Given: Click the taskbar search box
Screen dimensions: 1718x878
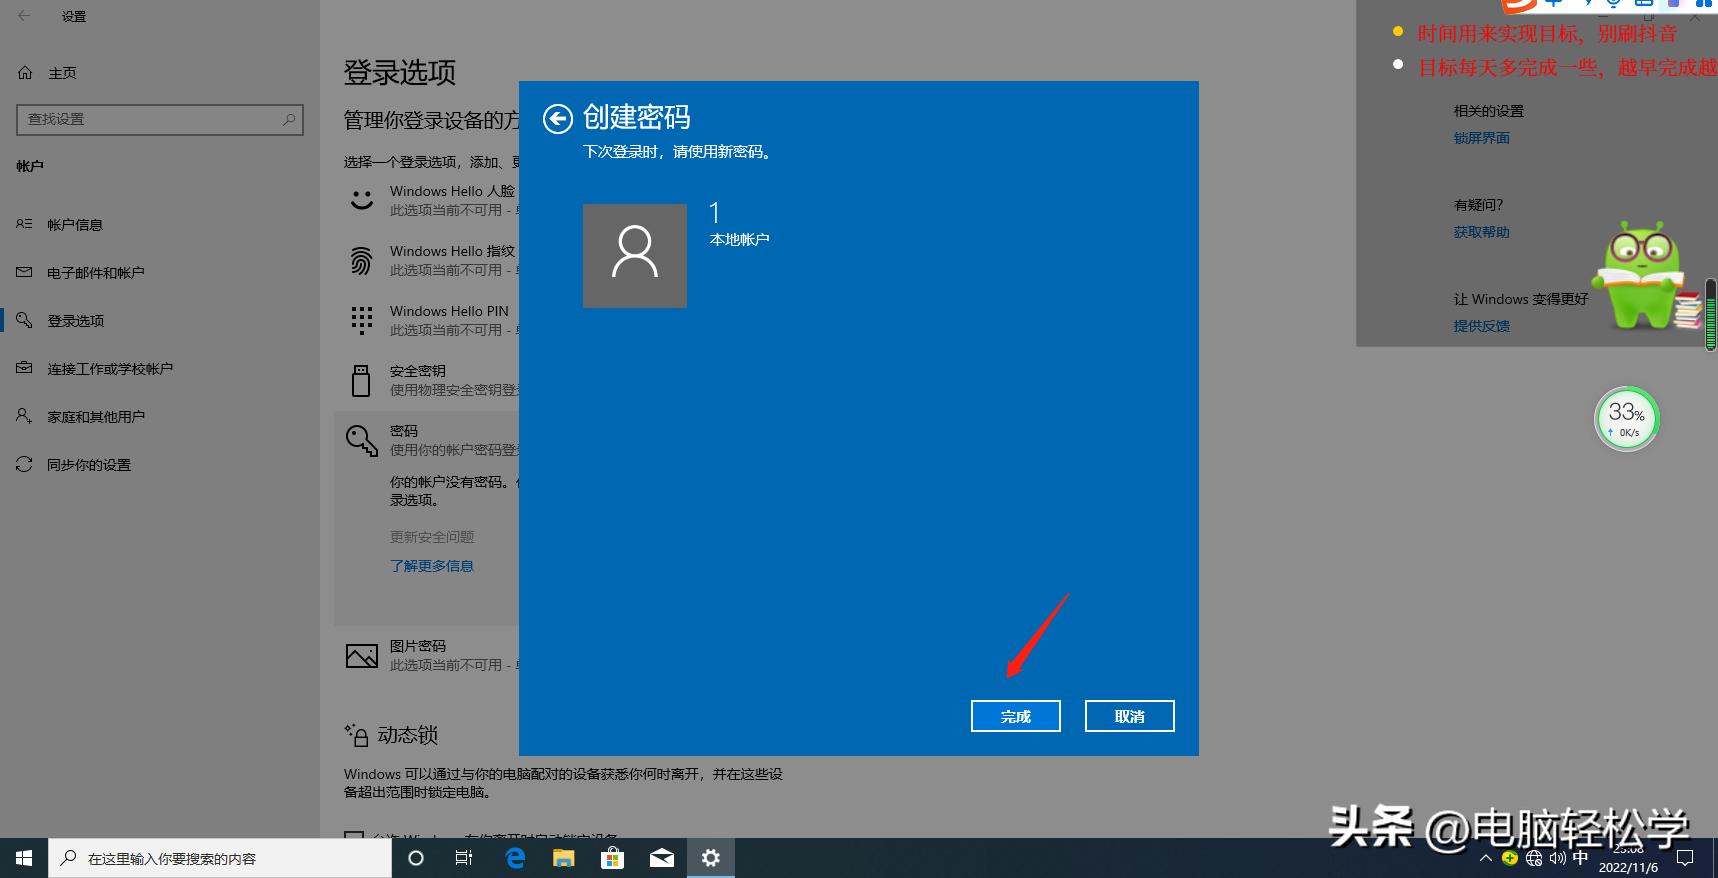Looking at the screenshot, I should click(x=220, y=858).
